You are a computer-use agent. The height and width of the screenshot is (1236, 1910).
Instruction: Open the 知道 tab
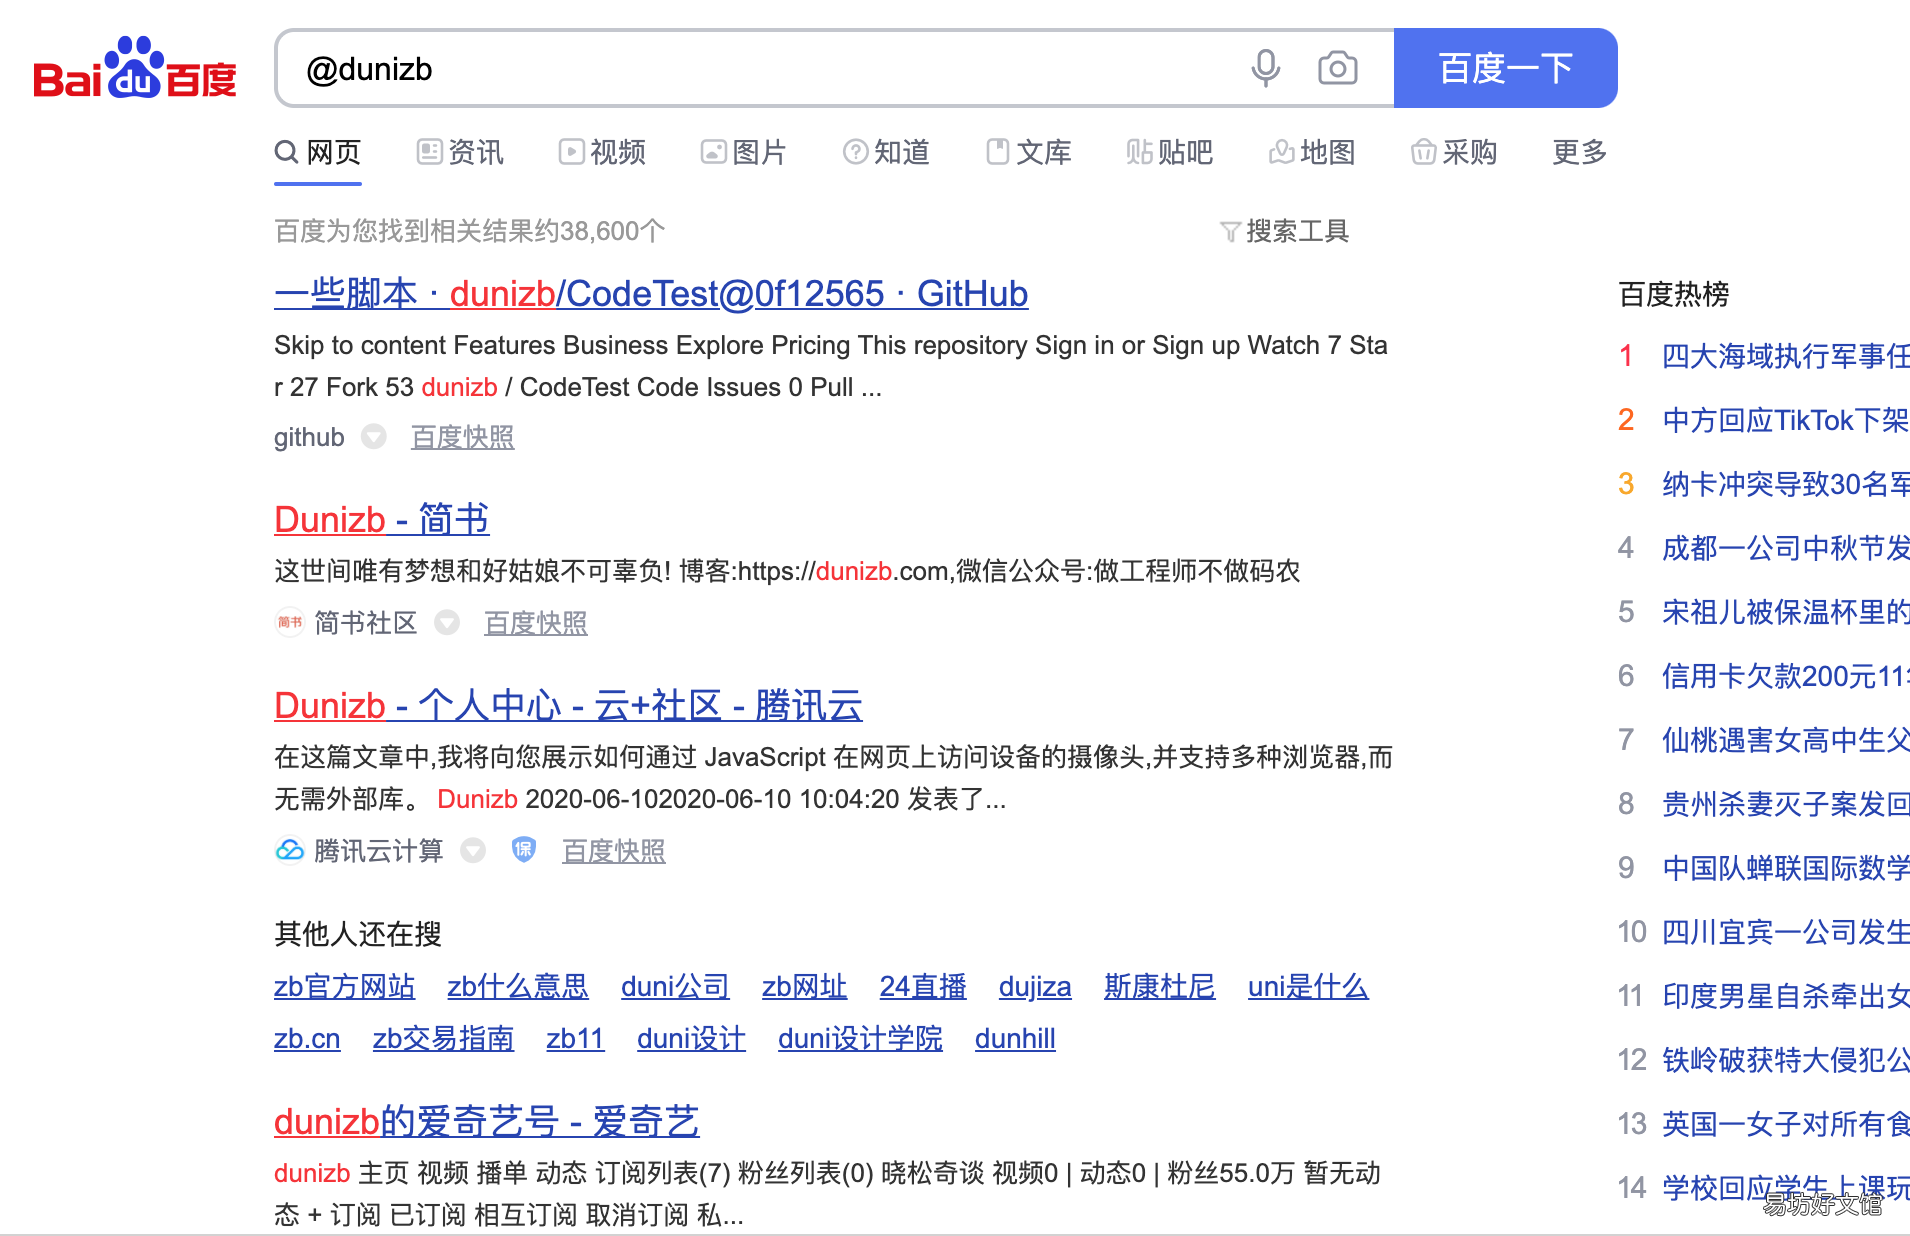[886, 152]
